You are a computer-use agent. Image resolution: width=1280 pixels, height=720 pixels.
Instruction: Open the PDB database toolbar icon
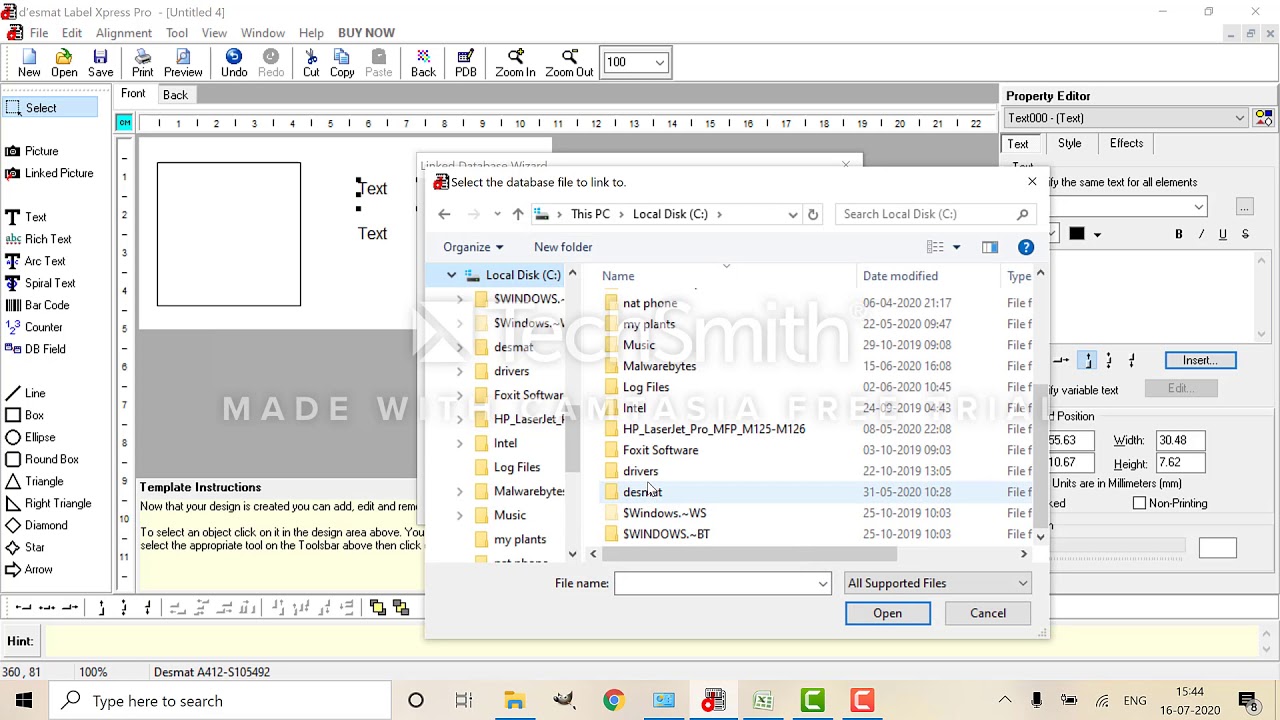pyautogui.click(x=466, y=63)
